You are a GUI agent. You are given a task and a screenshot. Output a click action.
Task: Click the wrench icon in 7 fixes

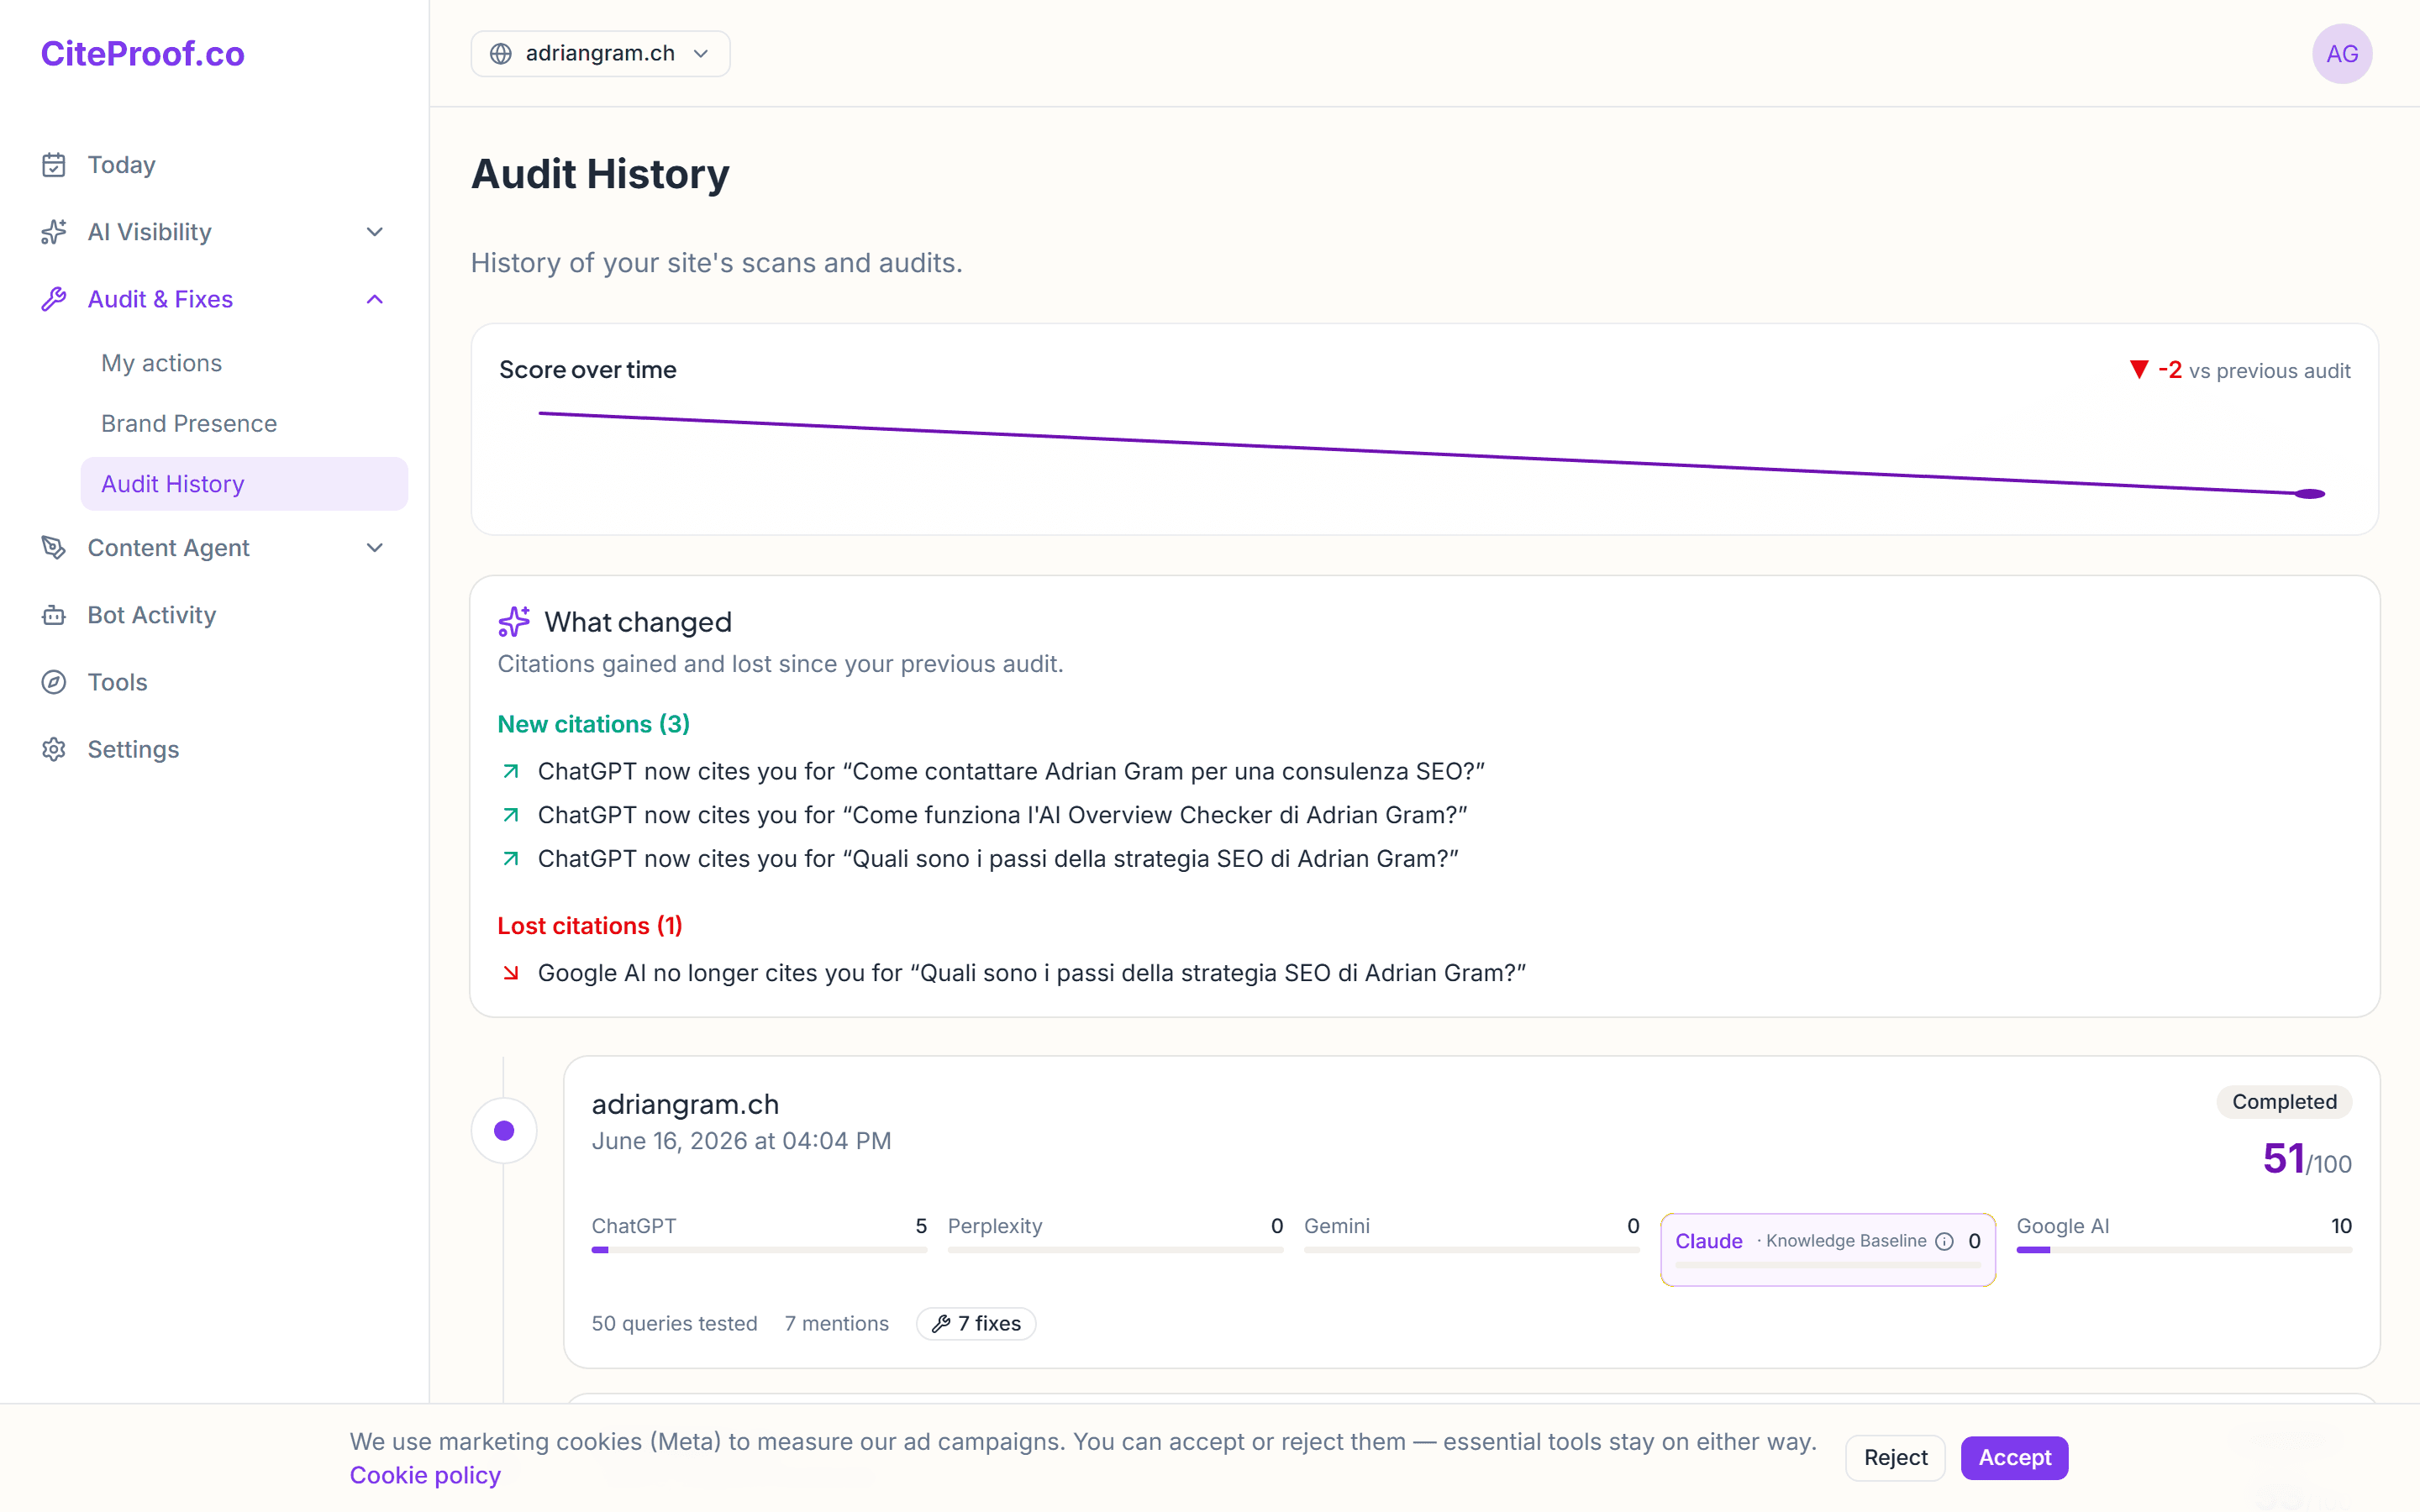tap(940, 1323)
